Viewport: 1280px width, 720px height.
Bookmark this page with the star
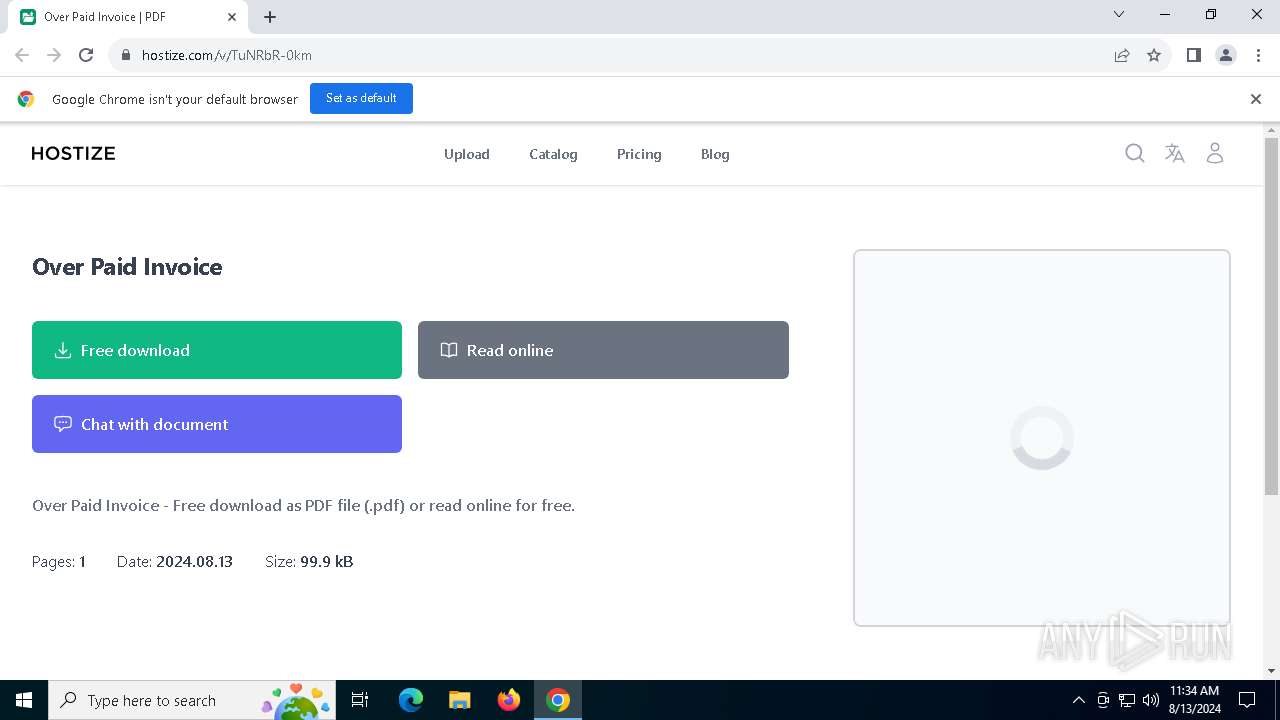1154,55
